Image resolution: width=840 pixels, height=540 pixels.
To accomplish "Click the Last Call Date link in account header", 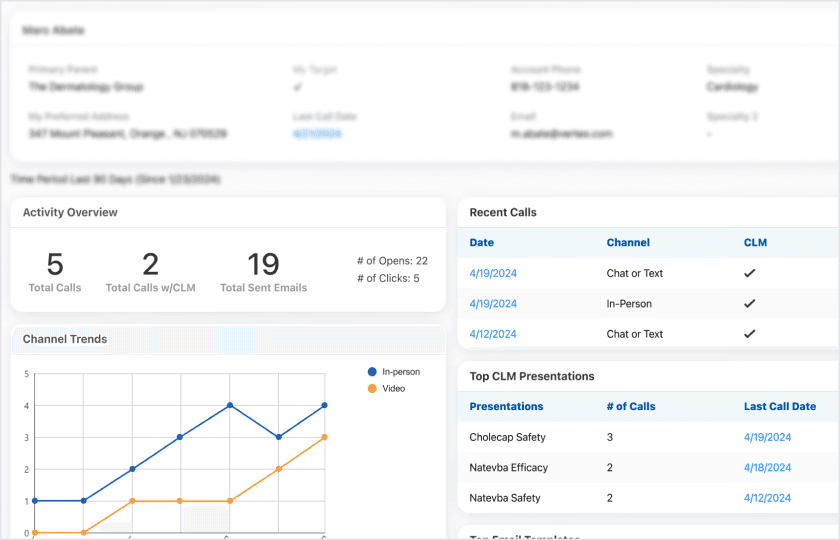I will [x=317, y=133].
